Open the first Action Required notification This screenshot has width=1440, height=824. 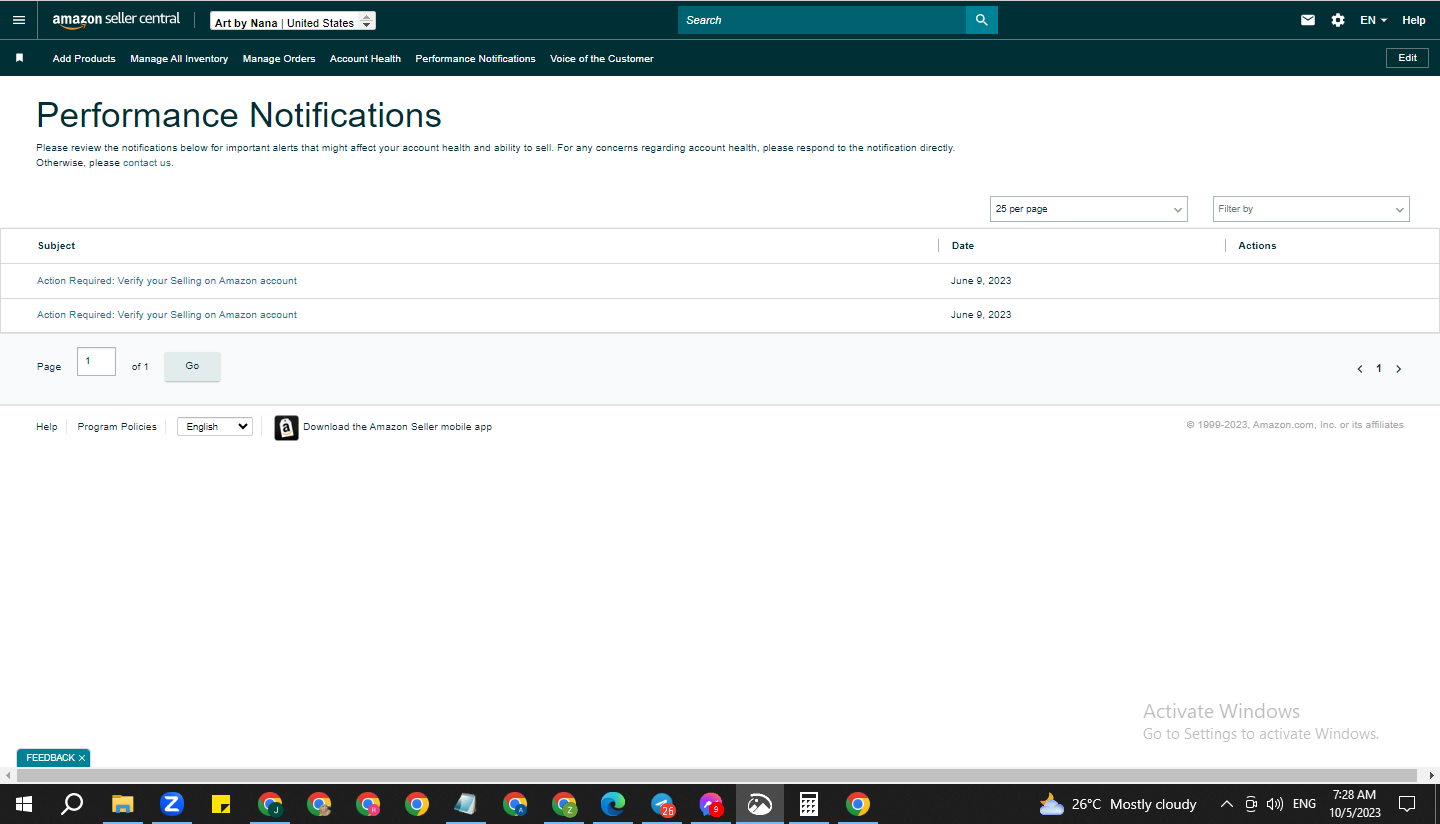coord(167,281)
